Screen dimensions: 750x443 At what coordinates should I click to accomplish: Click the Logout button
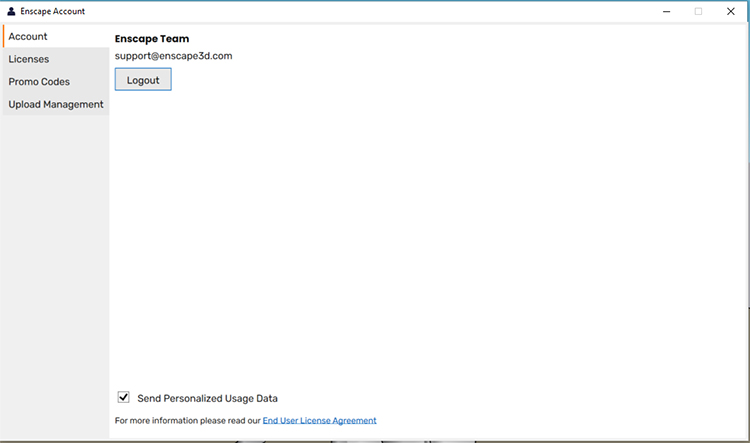pos(143,79)
